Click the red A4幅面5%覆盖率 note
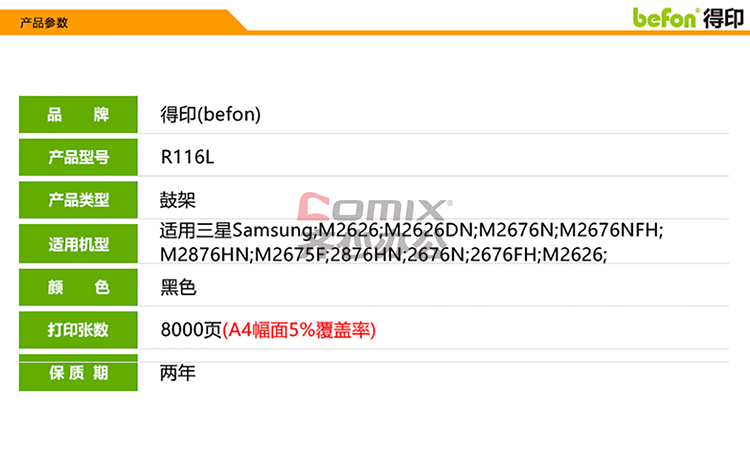Image resolution: width=750 pixels, height=451 pixels. click(299, 330)
